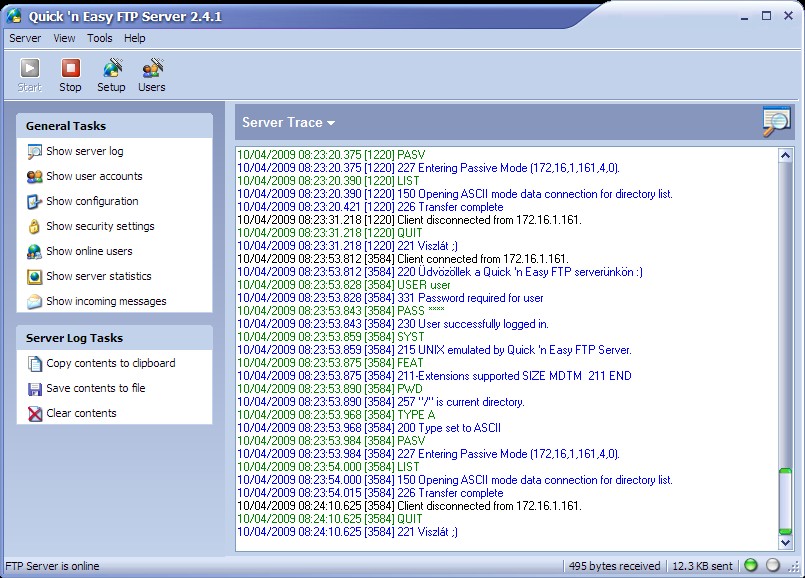Click the Show online users icon

pos(34,252)
